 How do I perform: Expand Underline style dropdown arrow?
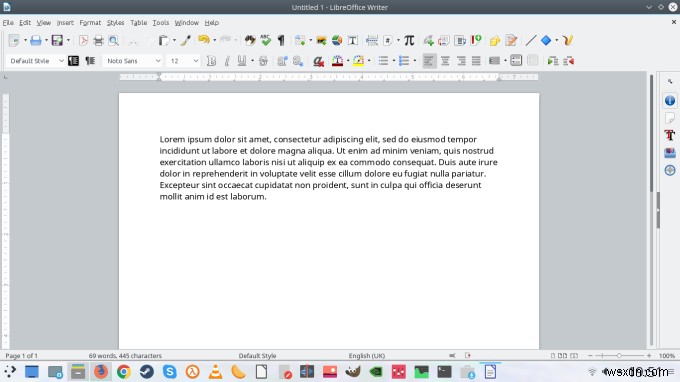click(x=252, y=61)
